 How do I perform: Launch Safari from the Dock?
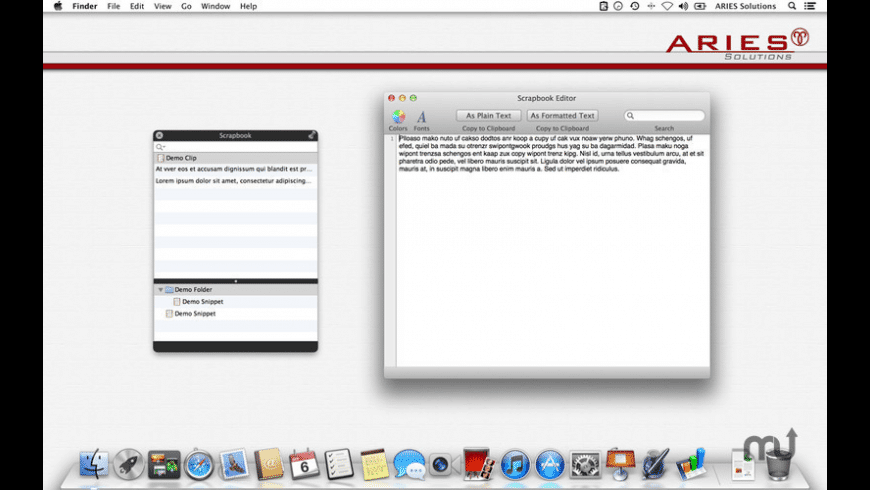pos(199,464)
